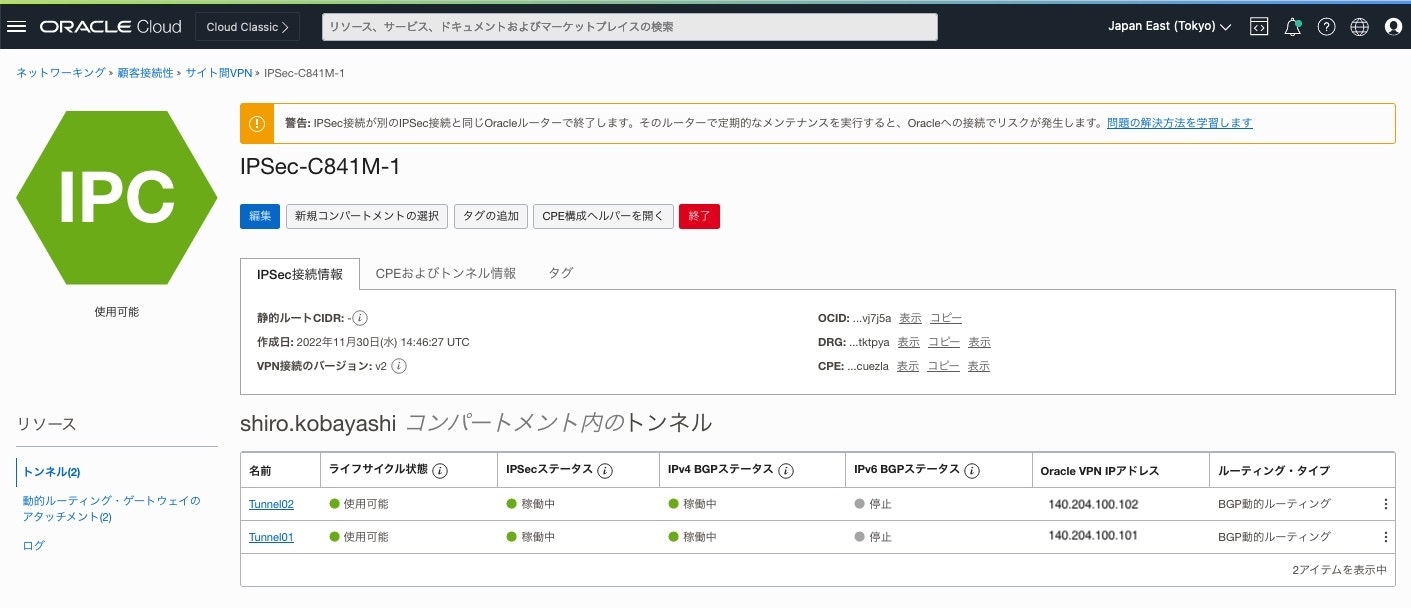This screenshot has height=608, width=1411.
Task: Open the Japan East (Tokyo) region dropdown
Action: pos(1169,27)
